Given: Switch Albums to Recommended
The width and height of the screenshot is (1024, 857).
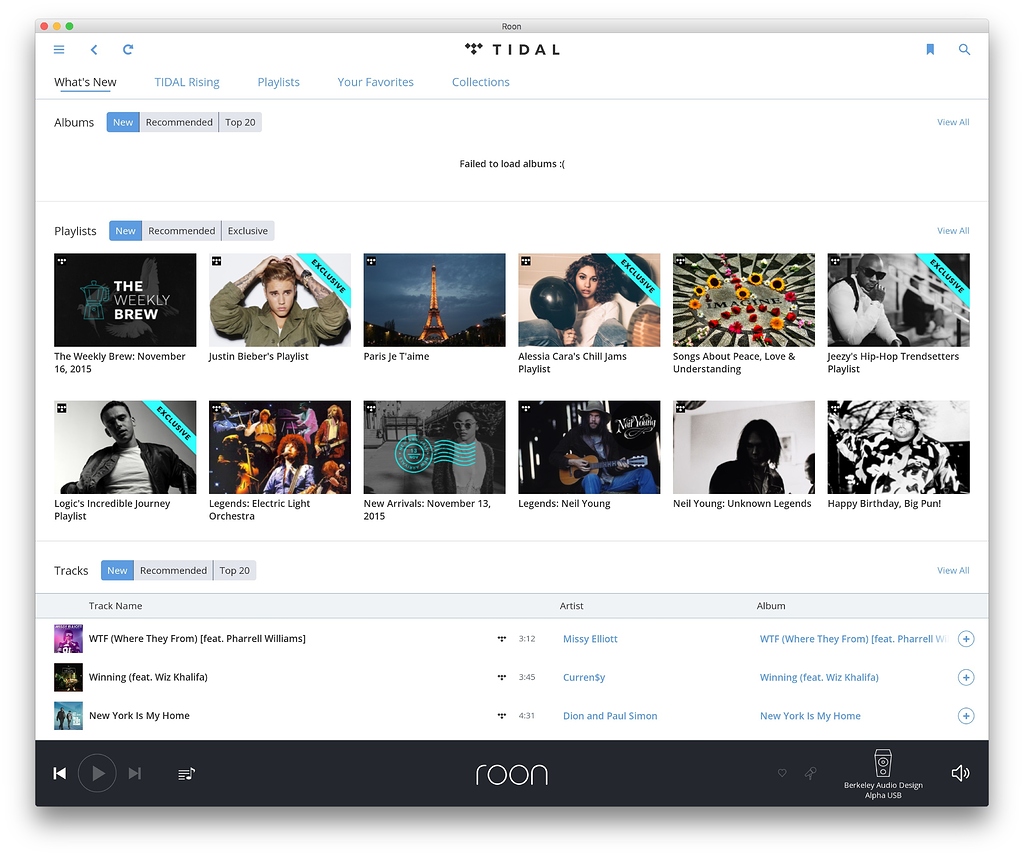Looking at the screenshot, I should [178, 121].
